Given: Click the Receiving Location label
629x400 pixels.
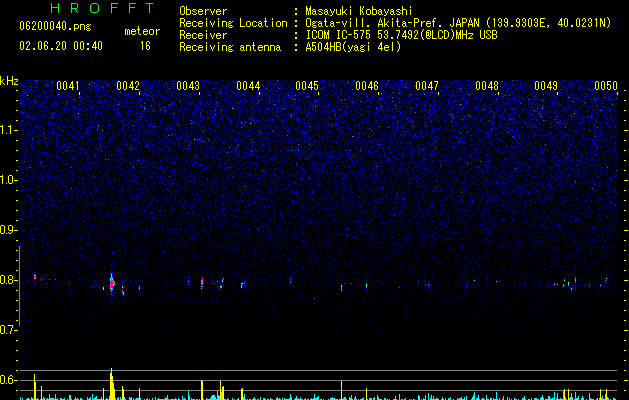Looking at the screenshot, I should 233,23.
